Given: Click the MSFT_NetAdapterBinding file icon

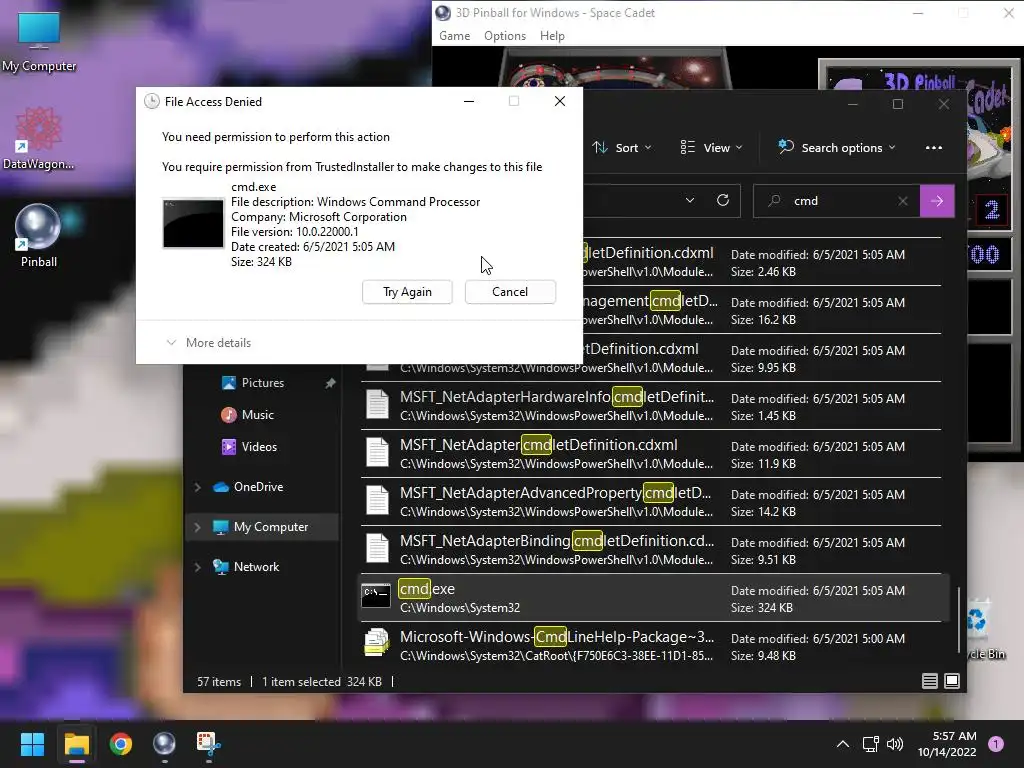Looking at the screenshot, I should (x=377, y=548).
